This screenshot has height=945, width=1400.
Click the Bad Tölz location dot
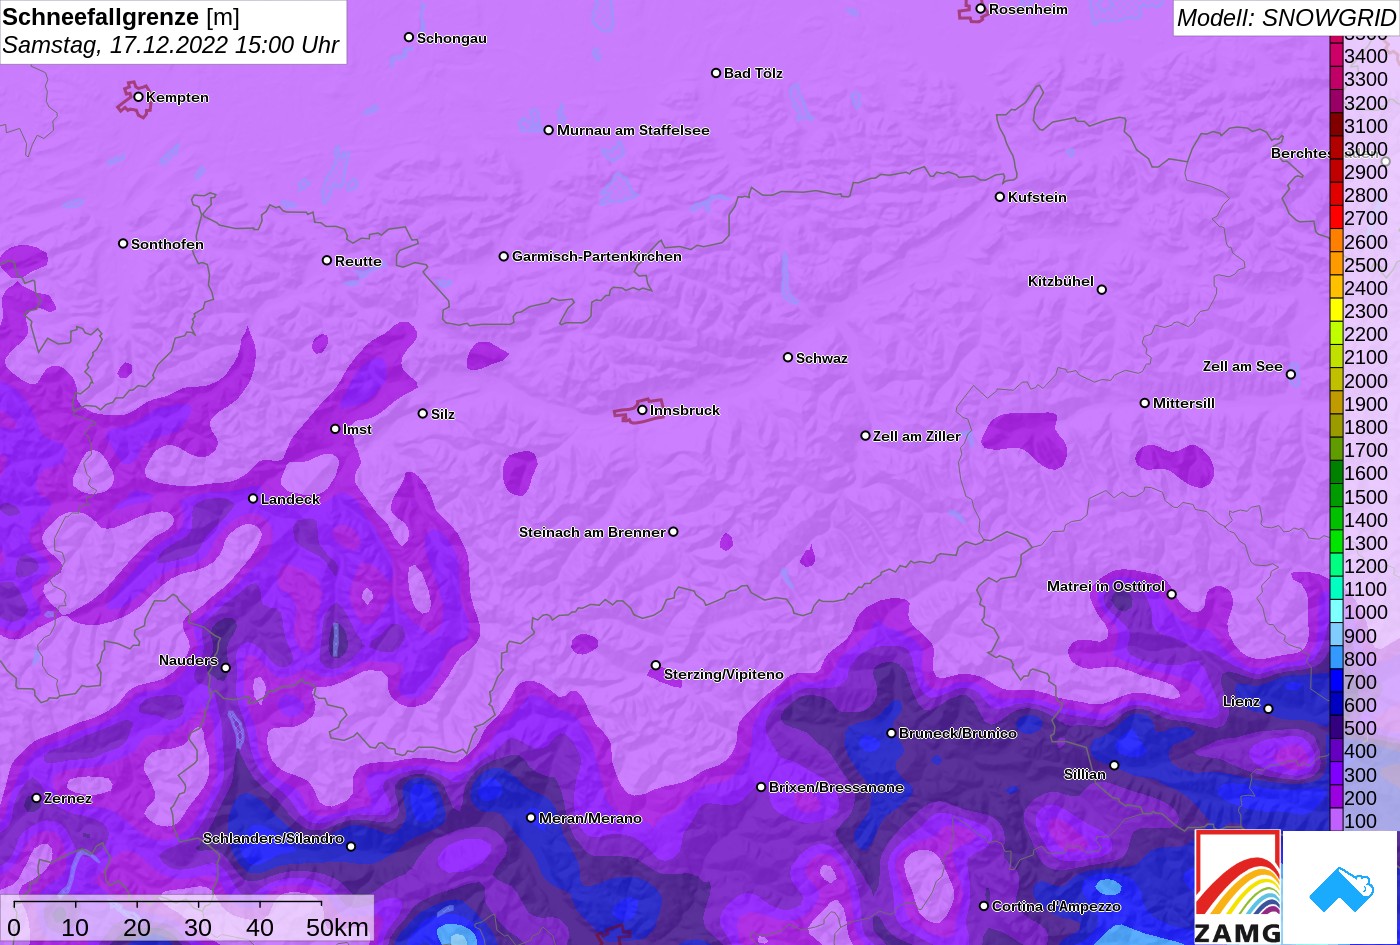point(716,73)
